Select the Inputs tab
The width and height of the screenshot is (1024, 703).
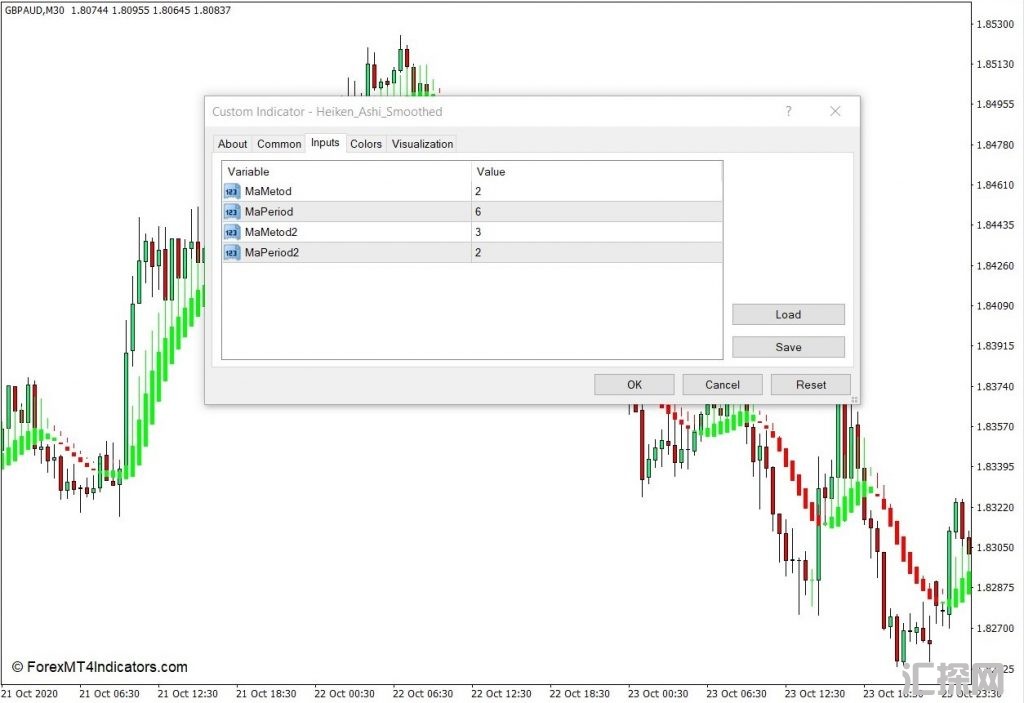(x=325, y=143)
